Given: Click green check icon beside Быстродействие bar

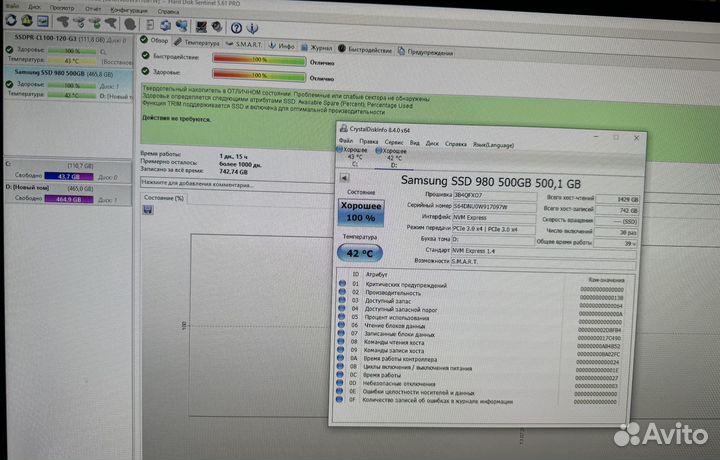Looking at the screenshot, I should click(146, 56).
